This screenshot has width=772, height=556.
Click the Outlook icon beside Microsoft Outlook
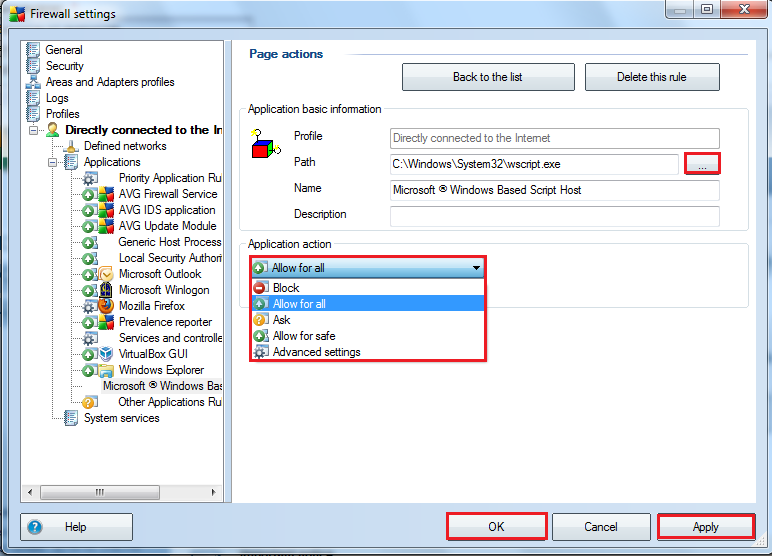pos(106,274)
